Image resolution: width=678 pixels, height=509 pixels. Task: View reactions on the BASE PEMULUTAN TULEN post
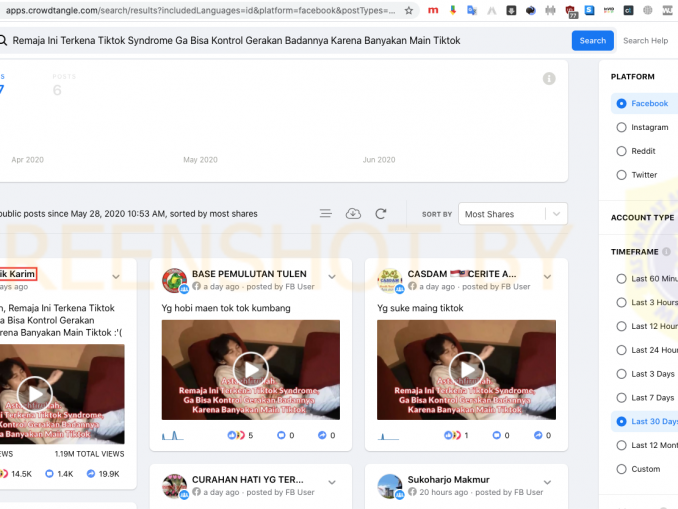click(x=240, y=435)
